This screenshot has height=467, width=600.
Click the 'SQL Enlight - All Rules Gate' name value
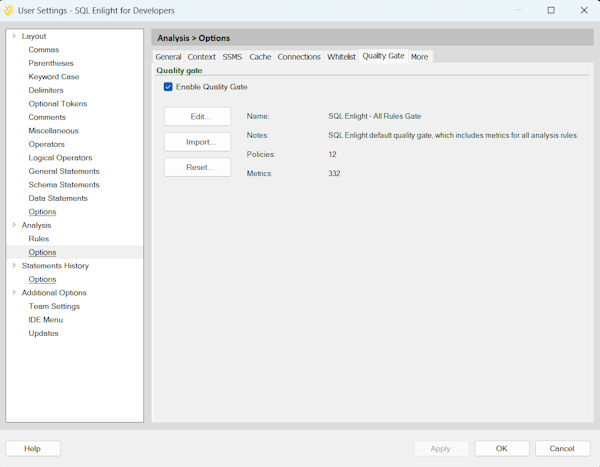374,116
